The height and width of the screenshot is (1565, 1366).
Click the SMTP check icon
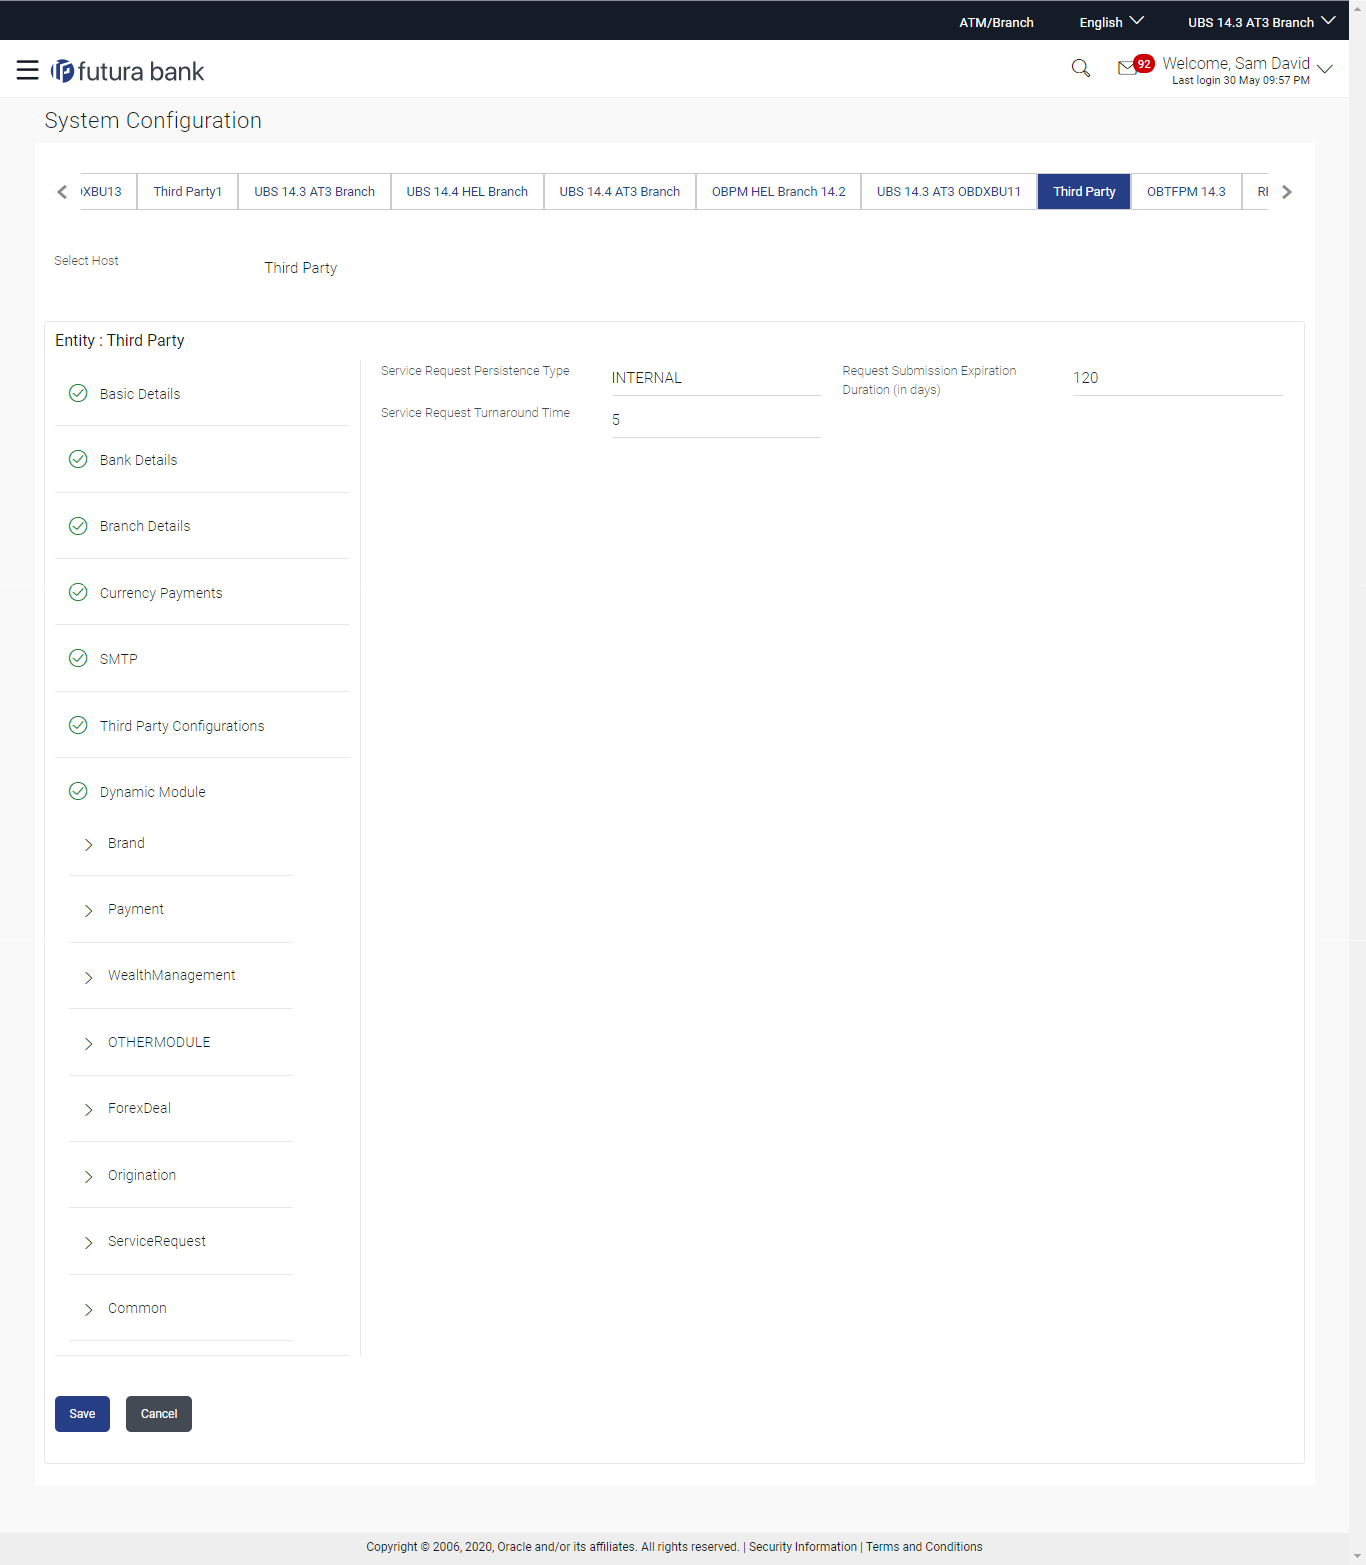tap(78, 658)
